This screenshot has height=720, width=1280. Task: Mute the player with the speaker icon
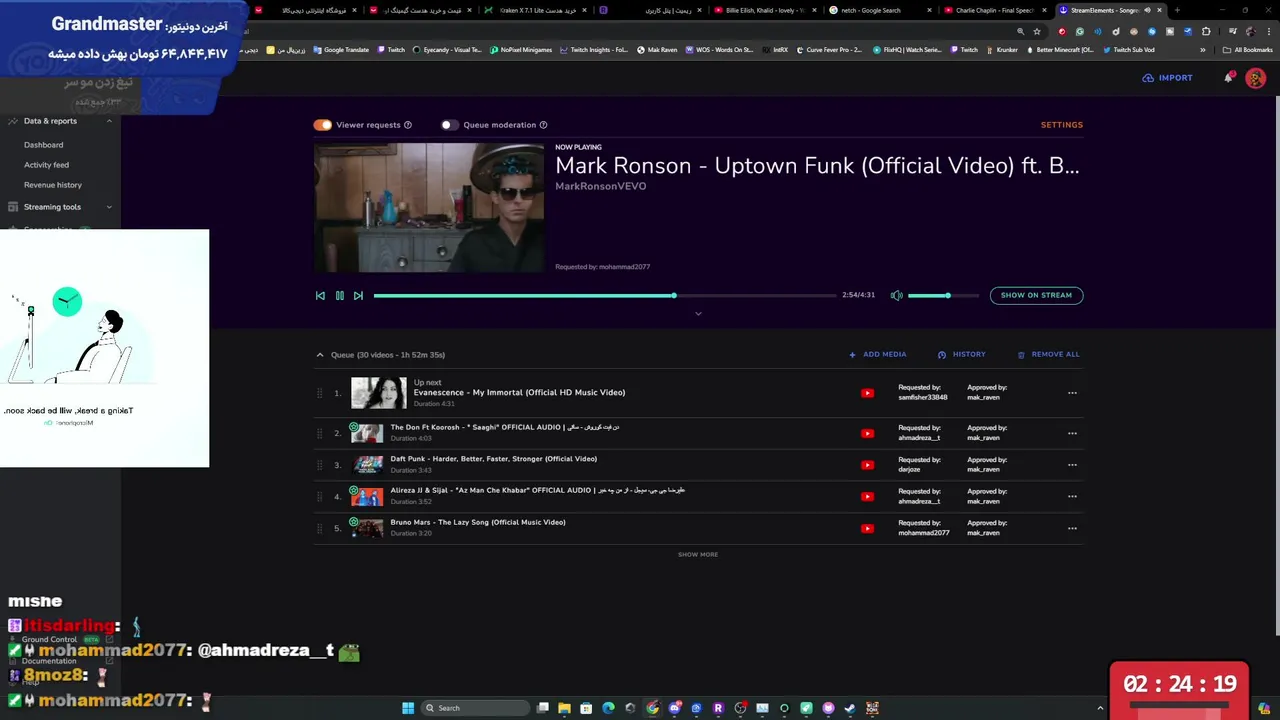(897, 295)
